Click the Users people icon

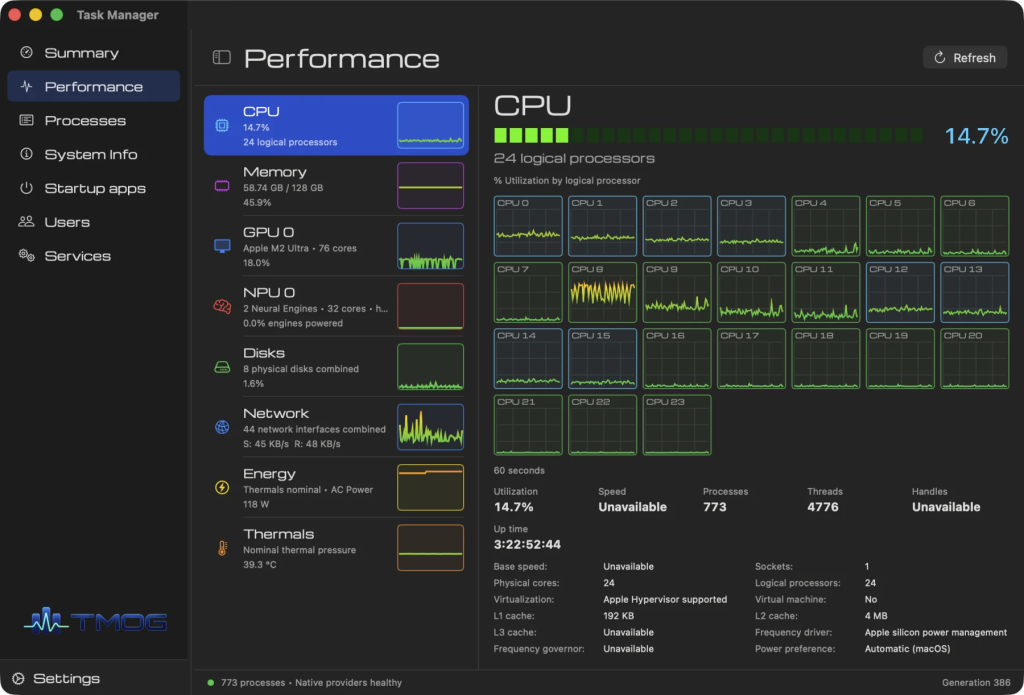tap(26, 221)
